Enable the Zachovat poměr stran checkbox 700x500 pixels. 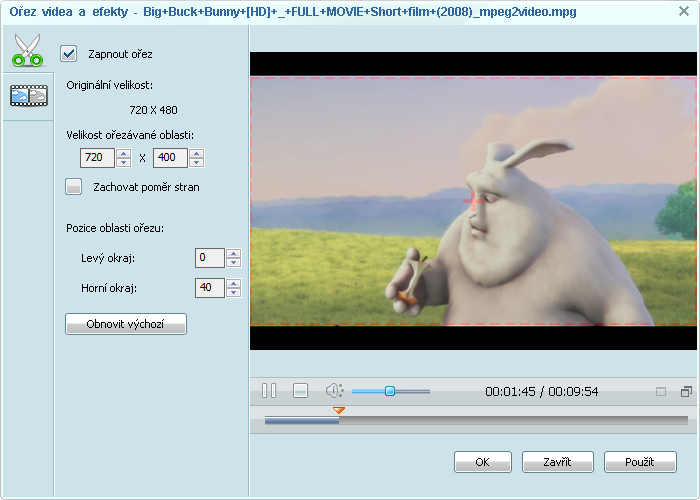[74, 187]
